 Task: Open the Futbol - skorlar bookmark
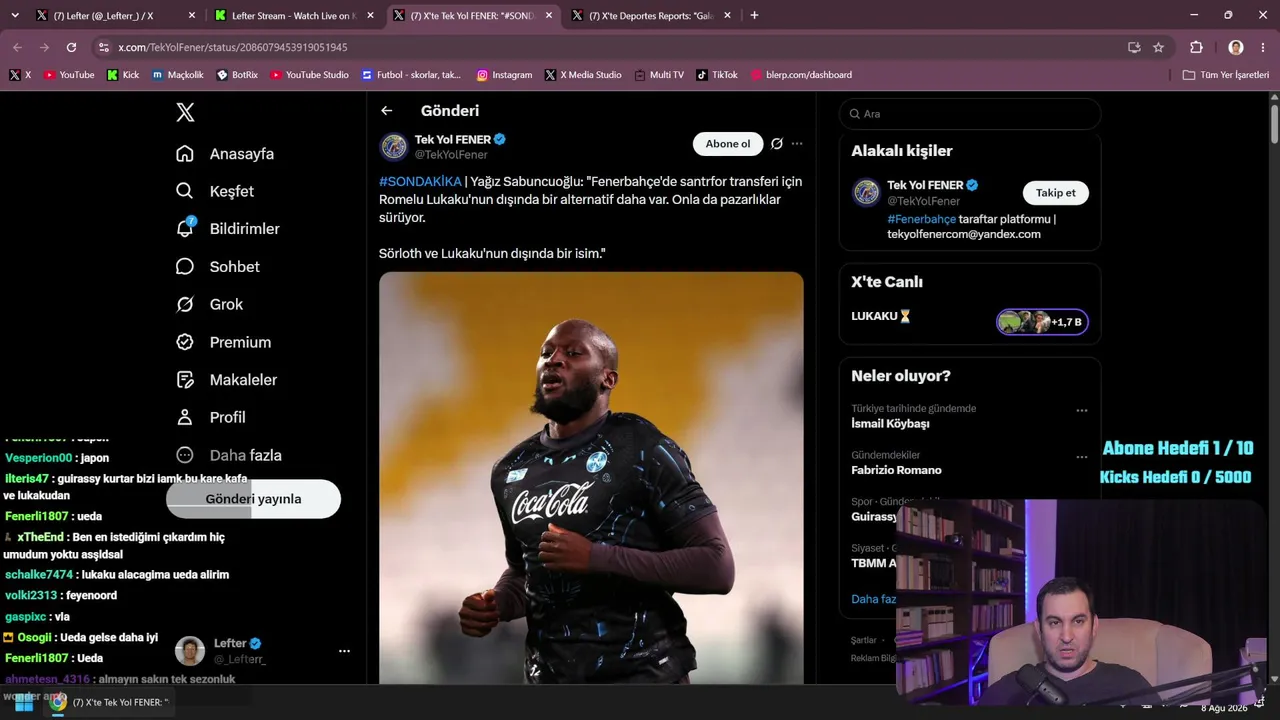[411, 75]
